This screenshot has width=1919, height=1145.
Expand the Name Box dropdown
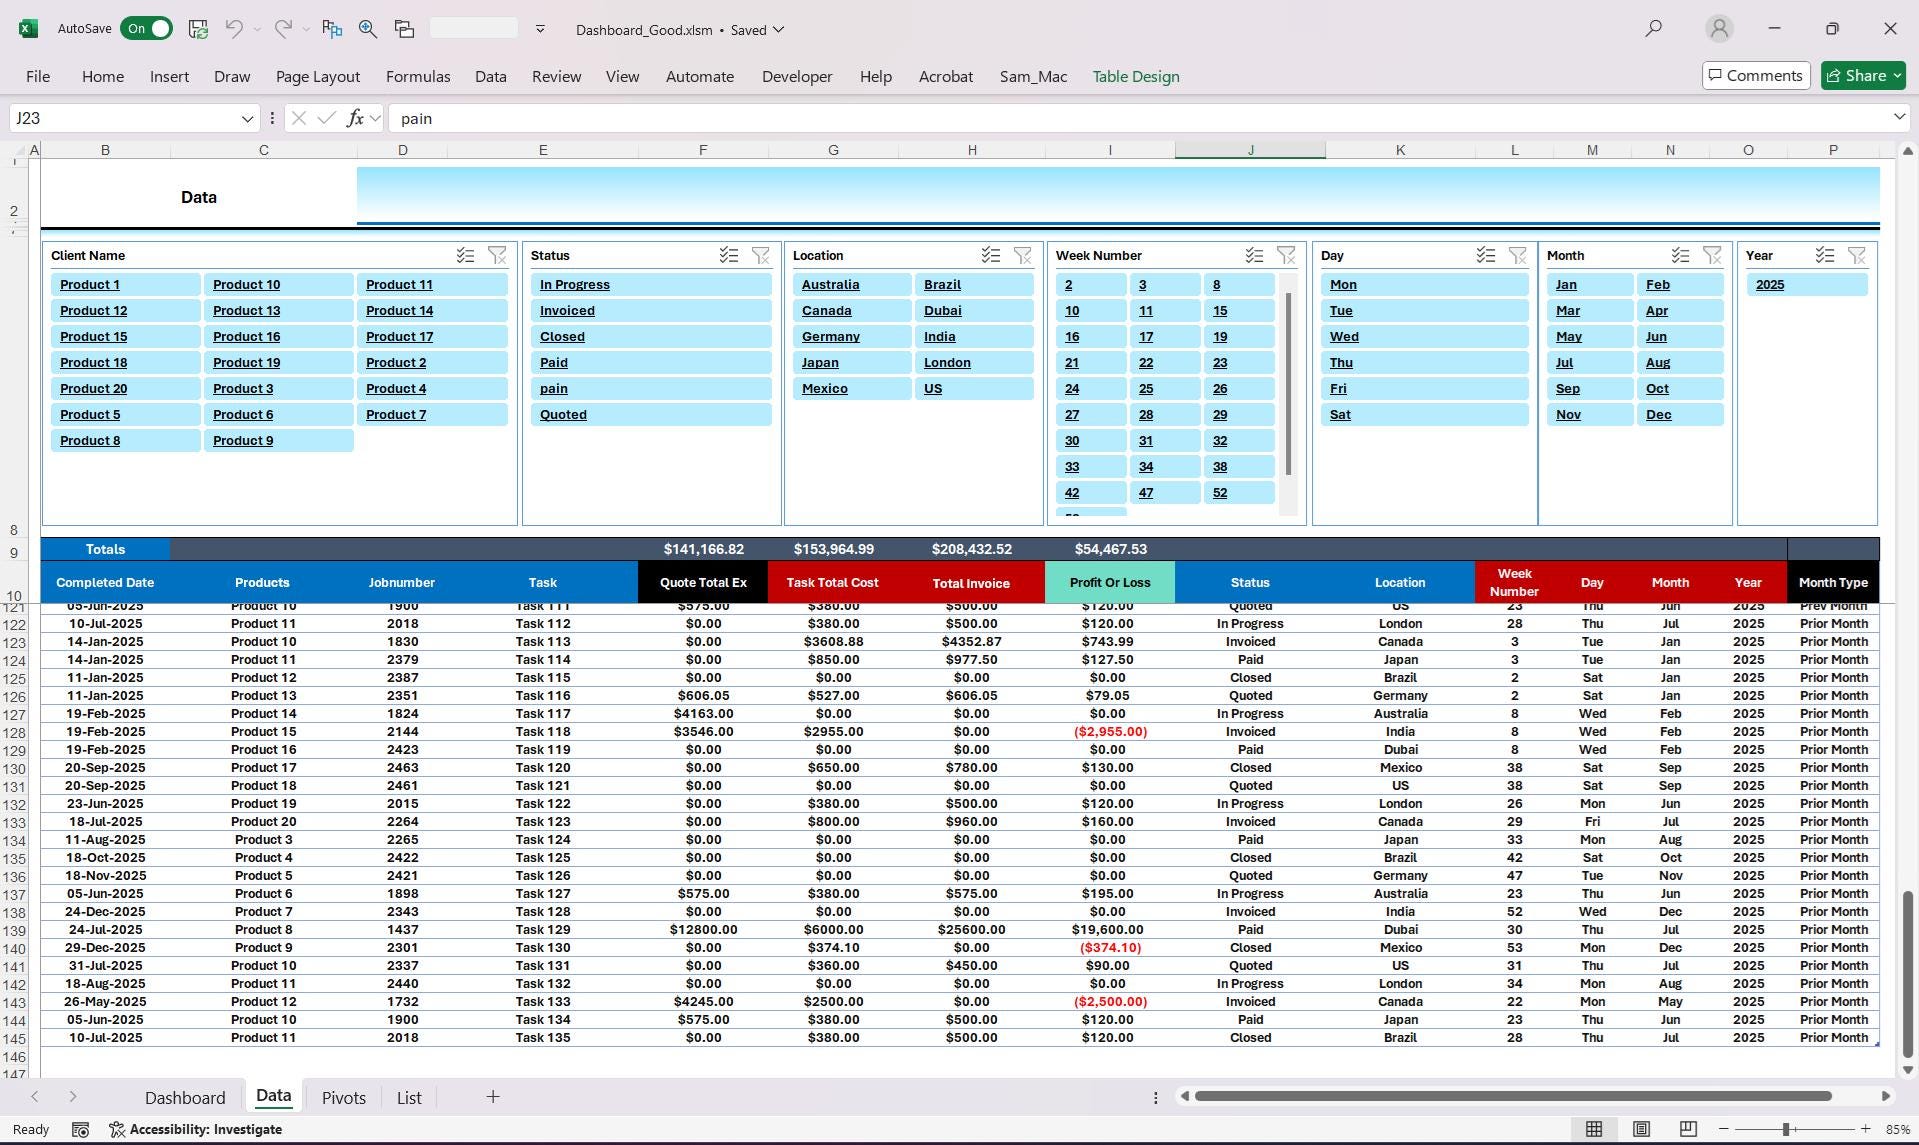point(247,119)
